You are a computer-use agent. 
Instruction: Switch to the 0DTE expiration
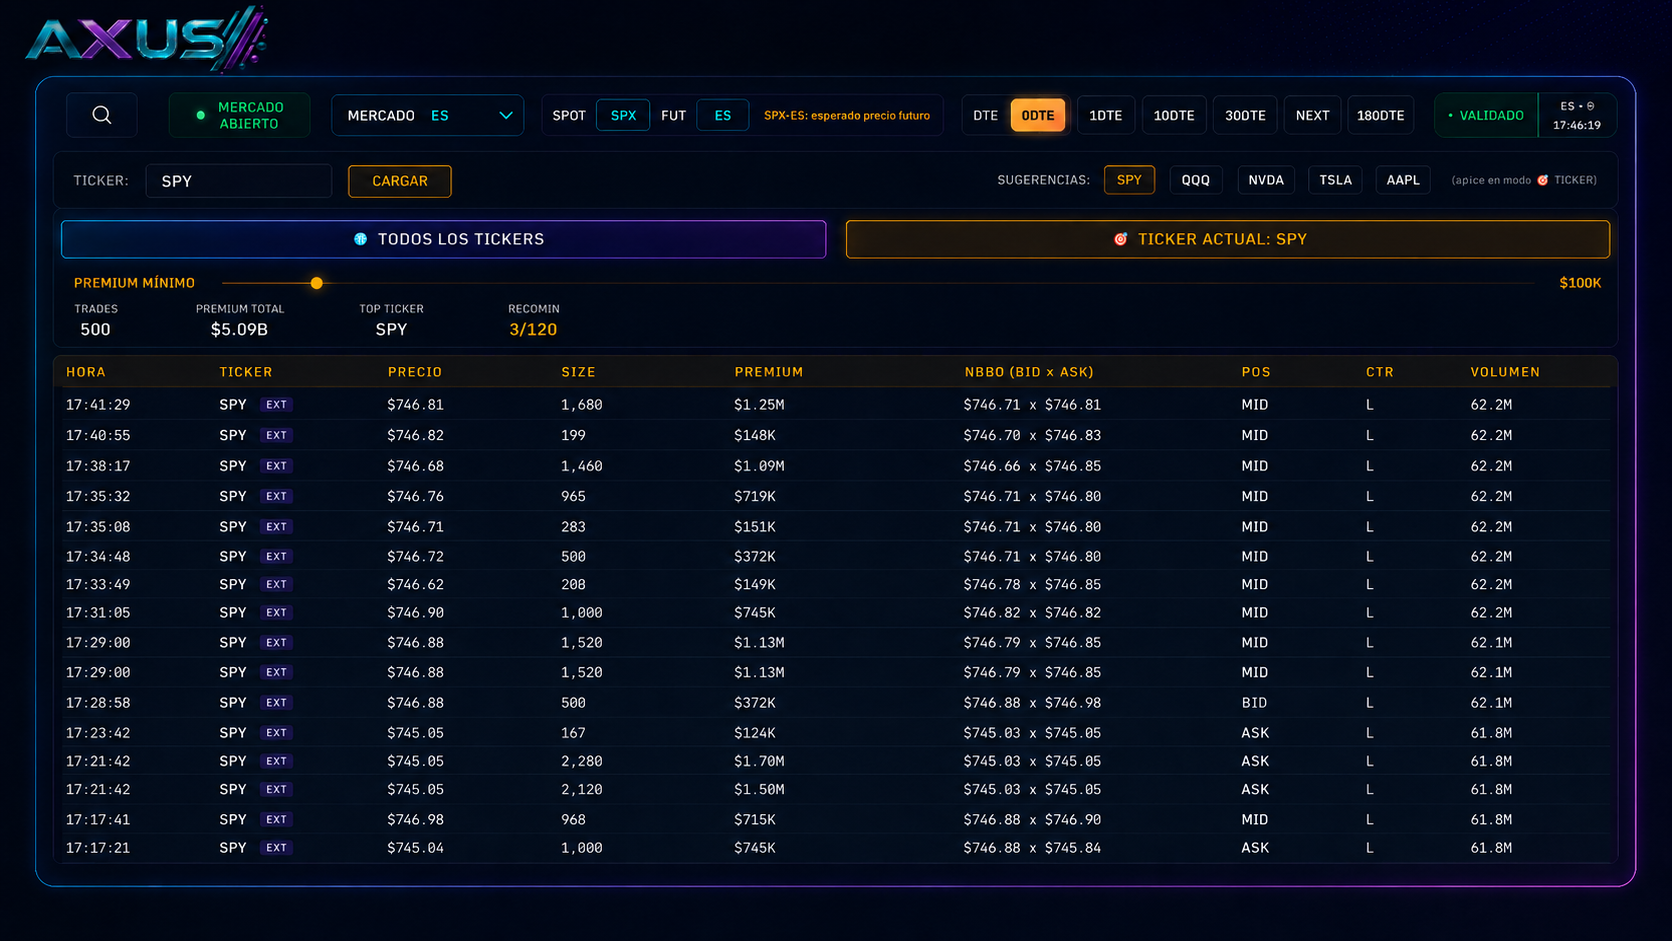(x=1038, y=115)
